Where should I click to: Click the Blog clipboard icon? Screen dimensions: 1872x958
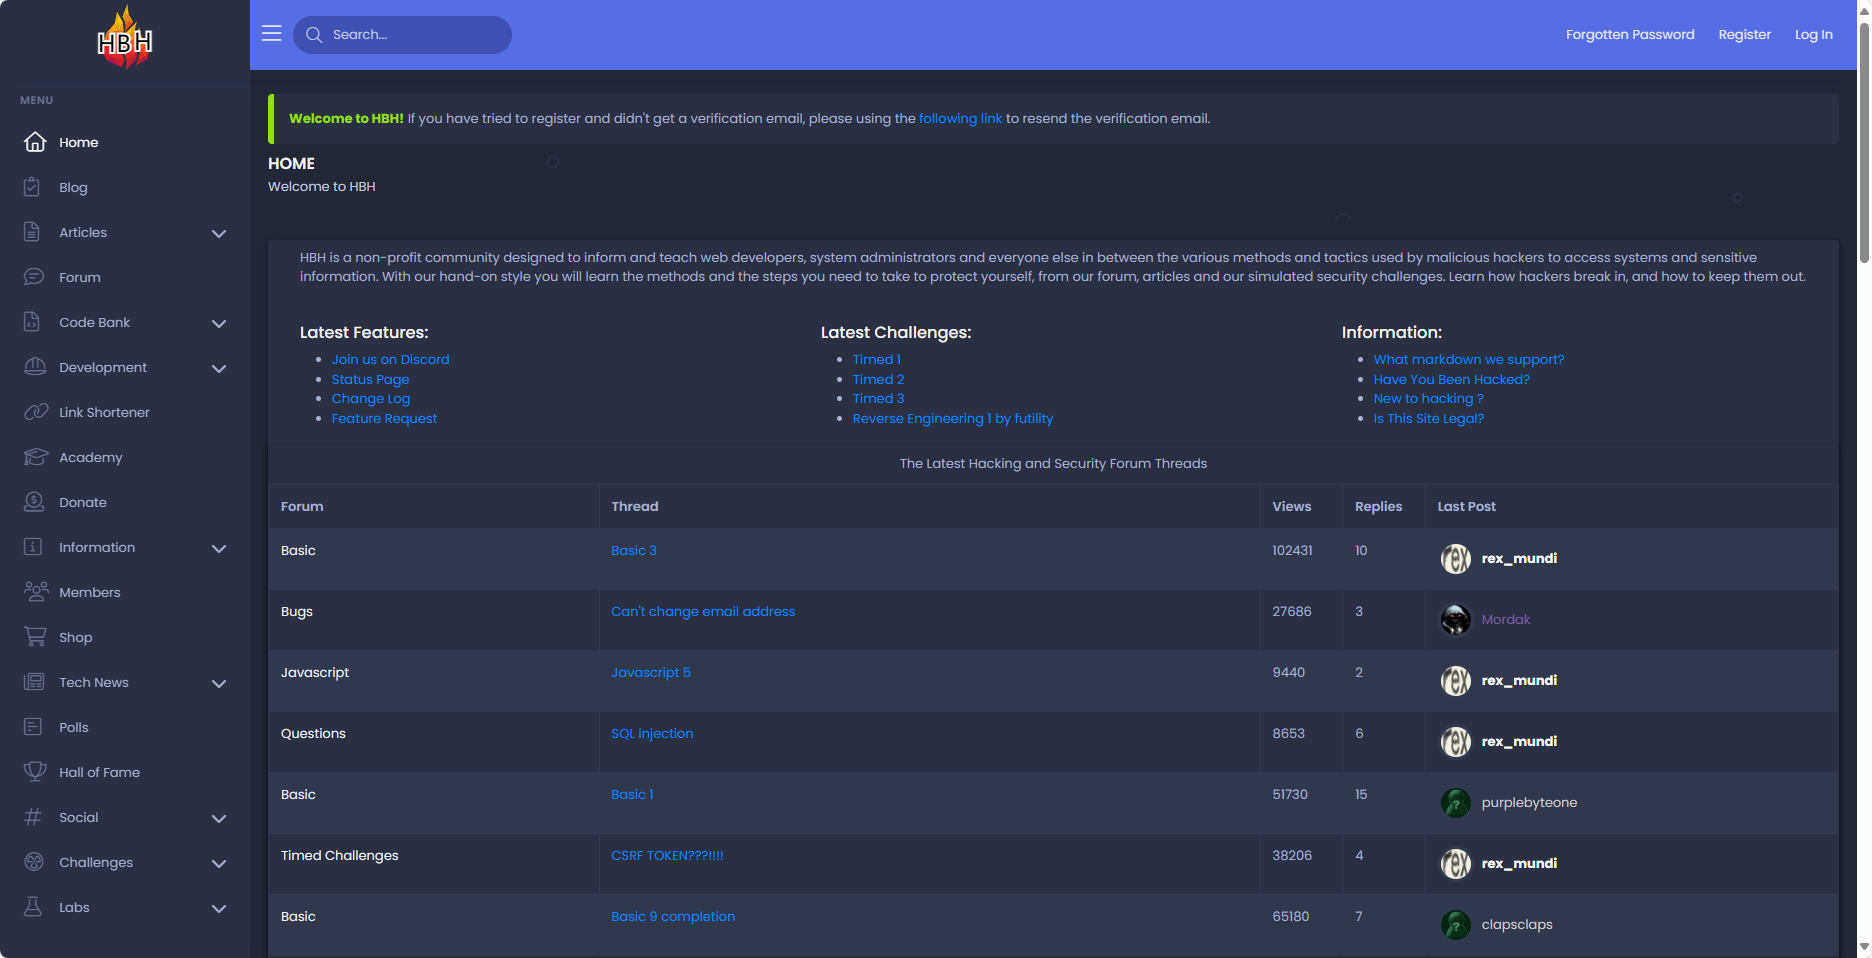32,187
